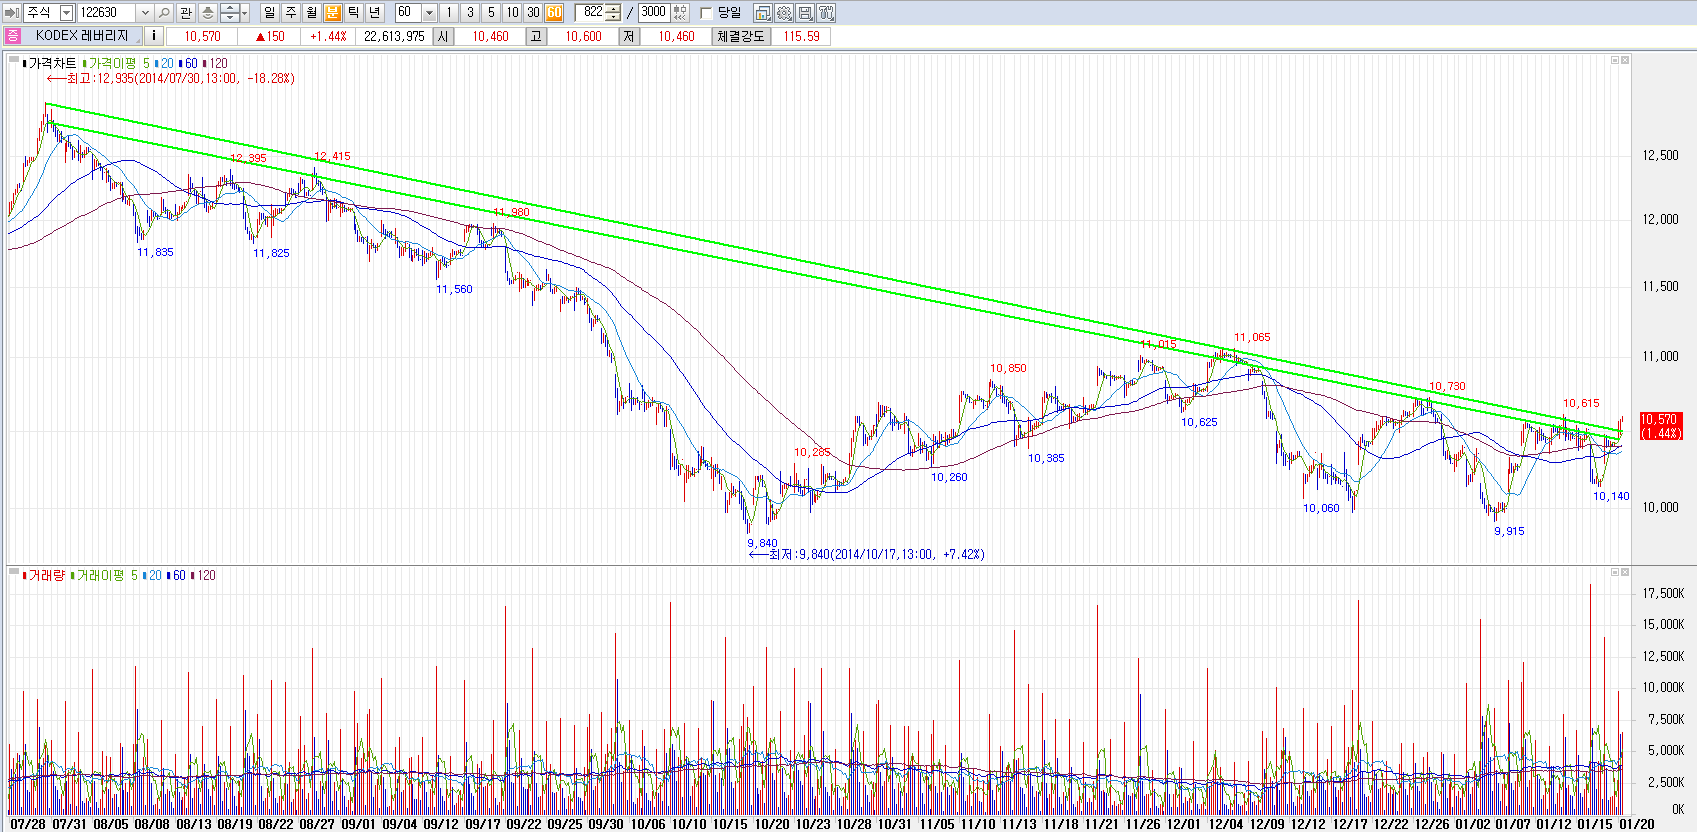Enable the 당일 checkbox
This screenshot has height=832, width=1697.
click(707, 13)
